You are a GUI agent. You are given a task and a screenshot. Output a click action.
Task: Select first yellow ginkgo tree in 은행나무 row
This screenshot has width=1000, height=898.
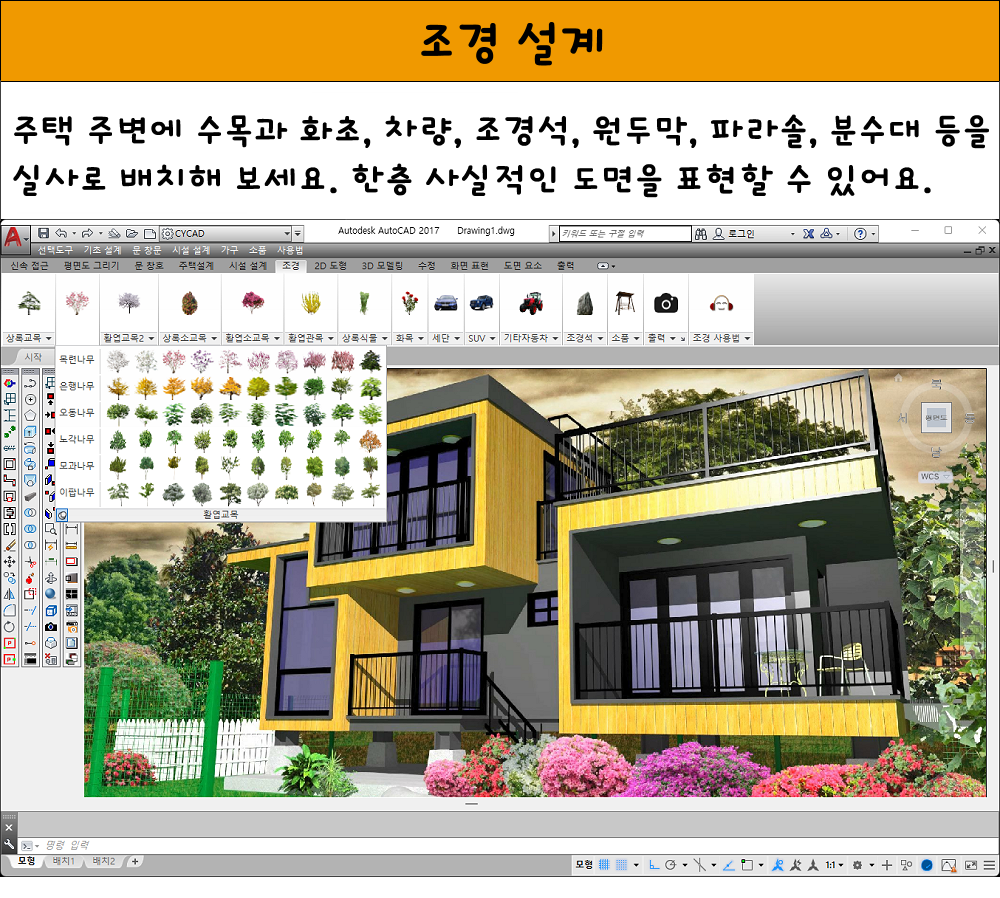click(119, 387)
